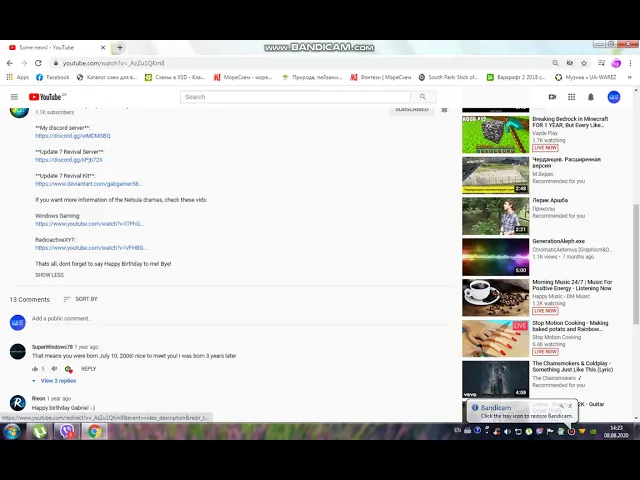Viewport: 640px width, 480px height.
Task: Click the EN language indicator in tray
Action: 457,430
